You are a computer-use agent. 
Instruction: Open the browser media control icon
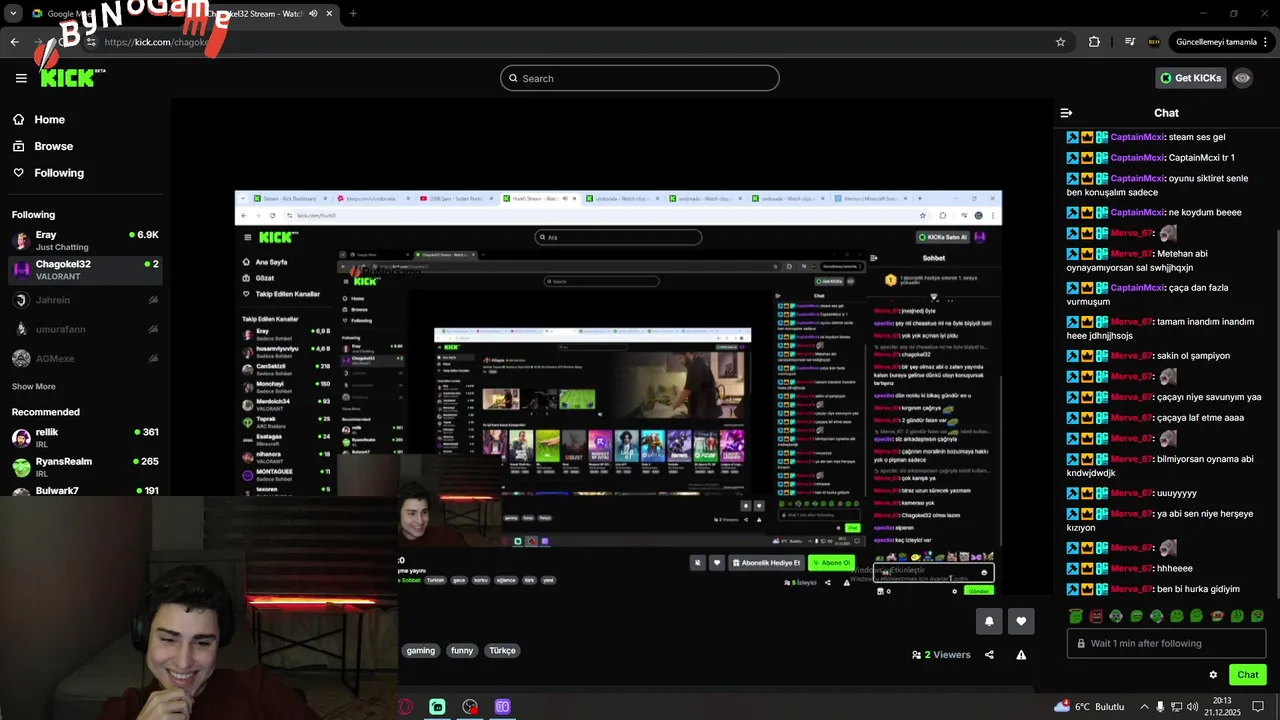pos(1130,42)
